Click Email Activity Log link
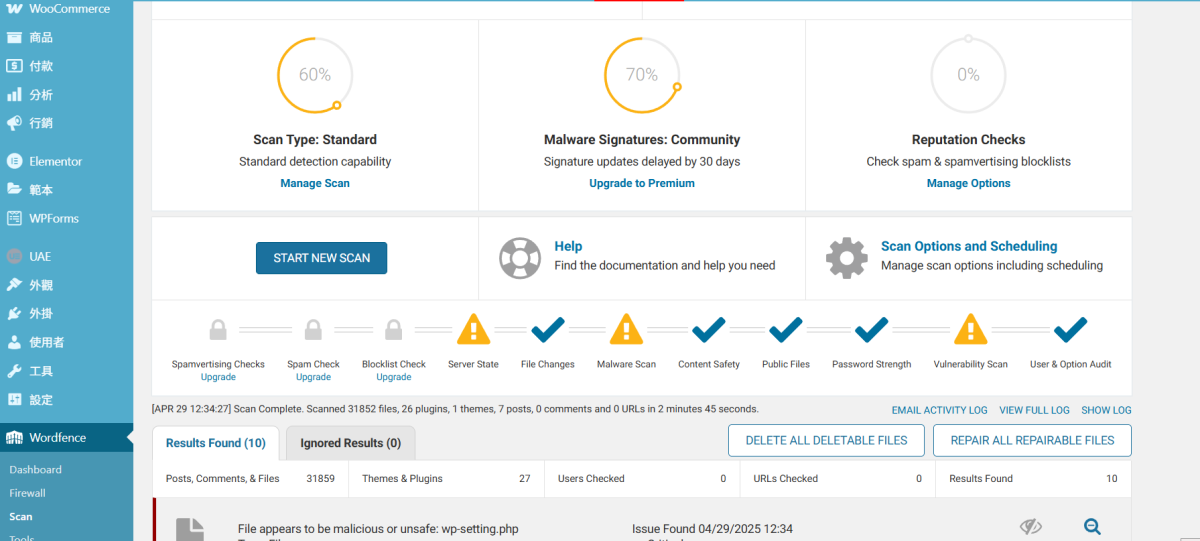Screen dimensions: 1200x541 click(940, 410)
